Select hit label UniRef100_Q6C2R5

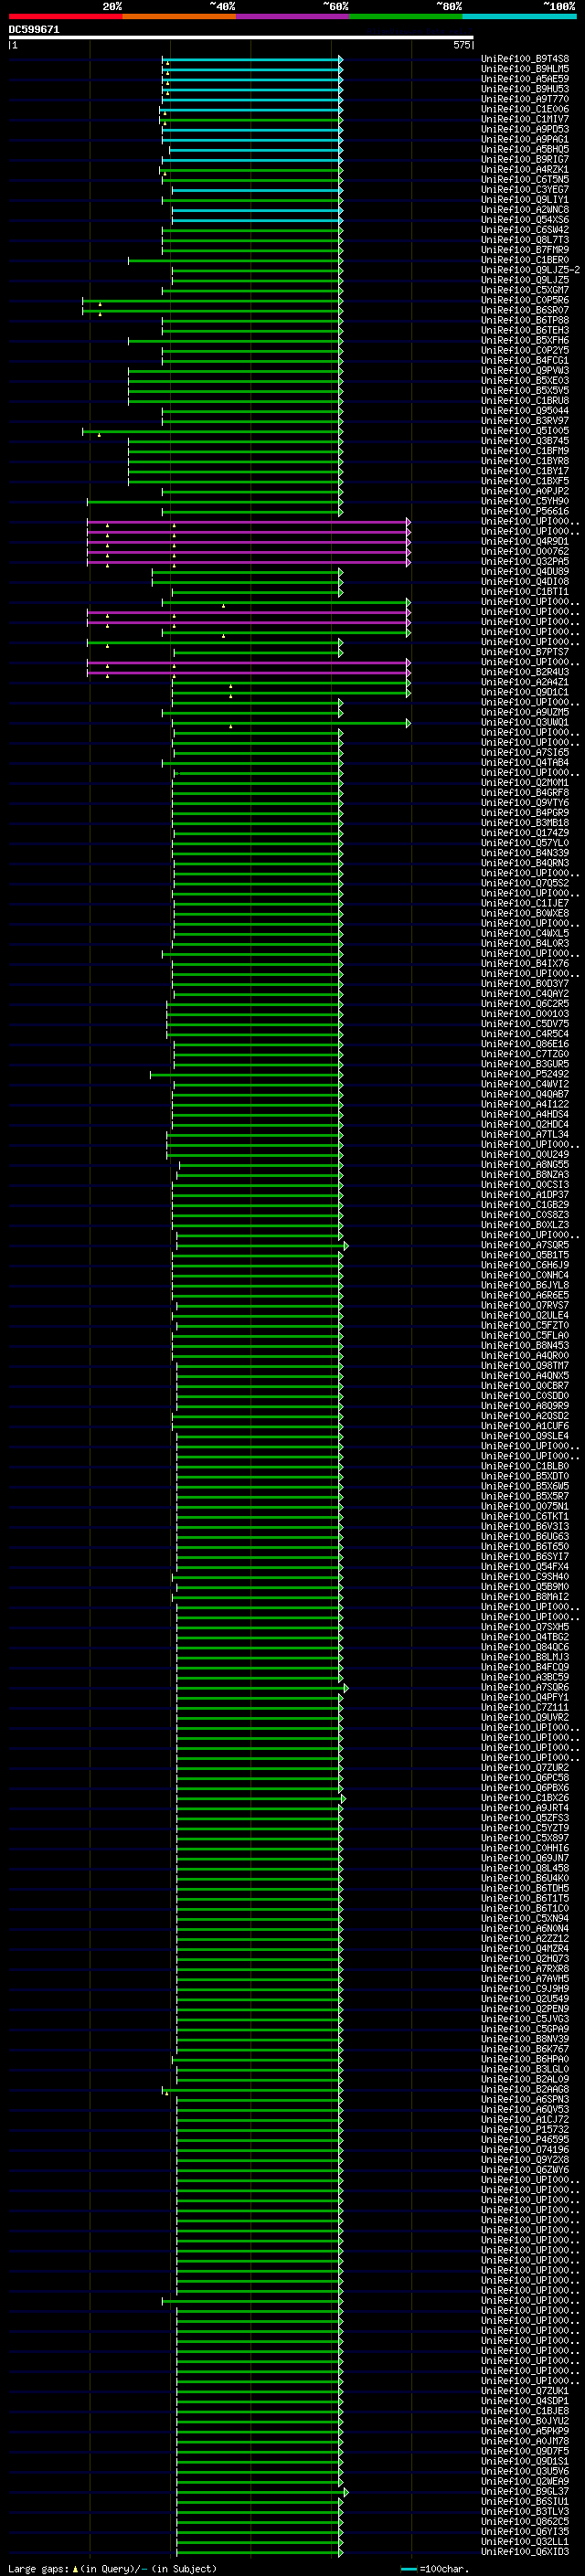point(525,1003)
